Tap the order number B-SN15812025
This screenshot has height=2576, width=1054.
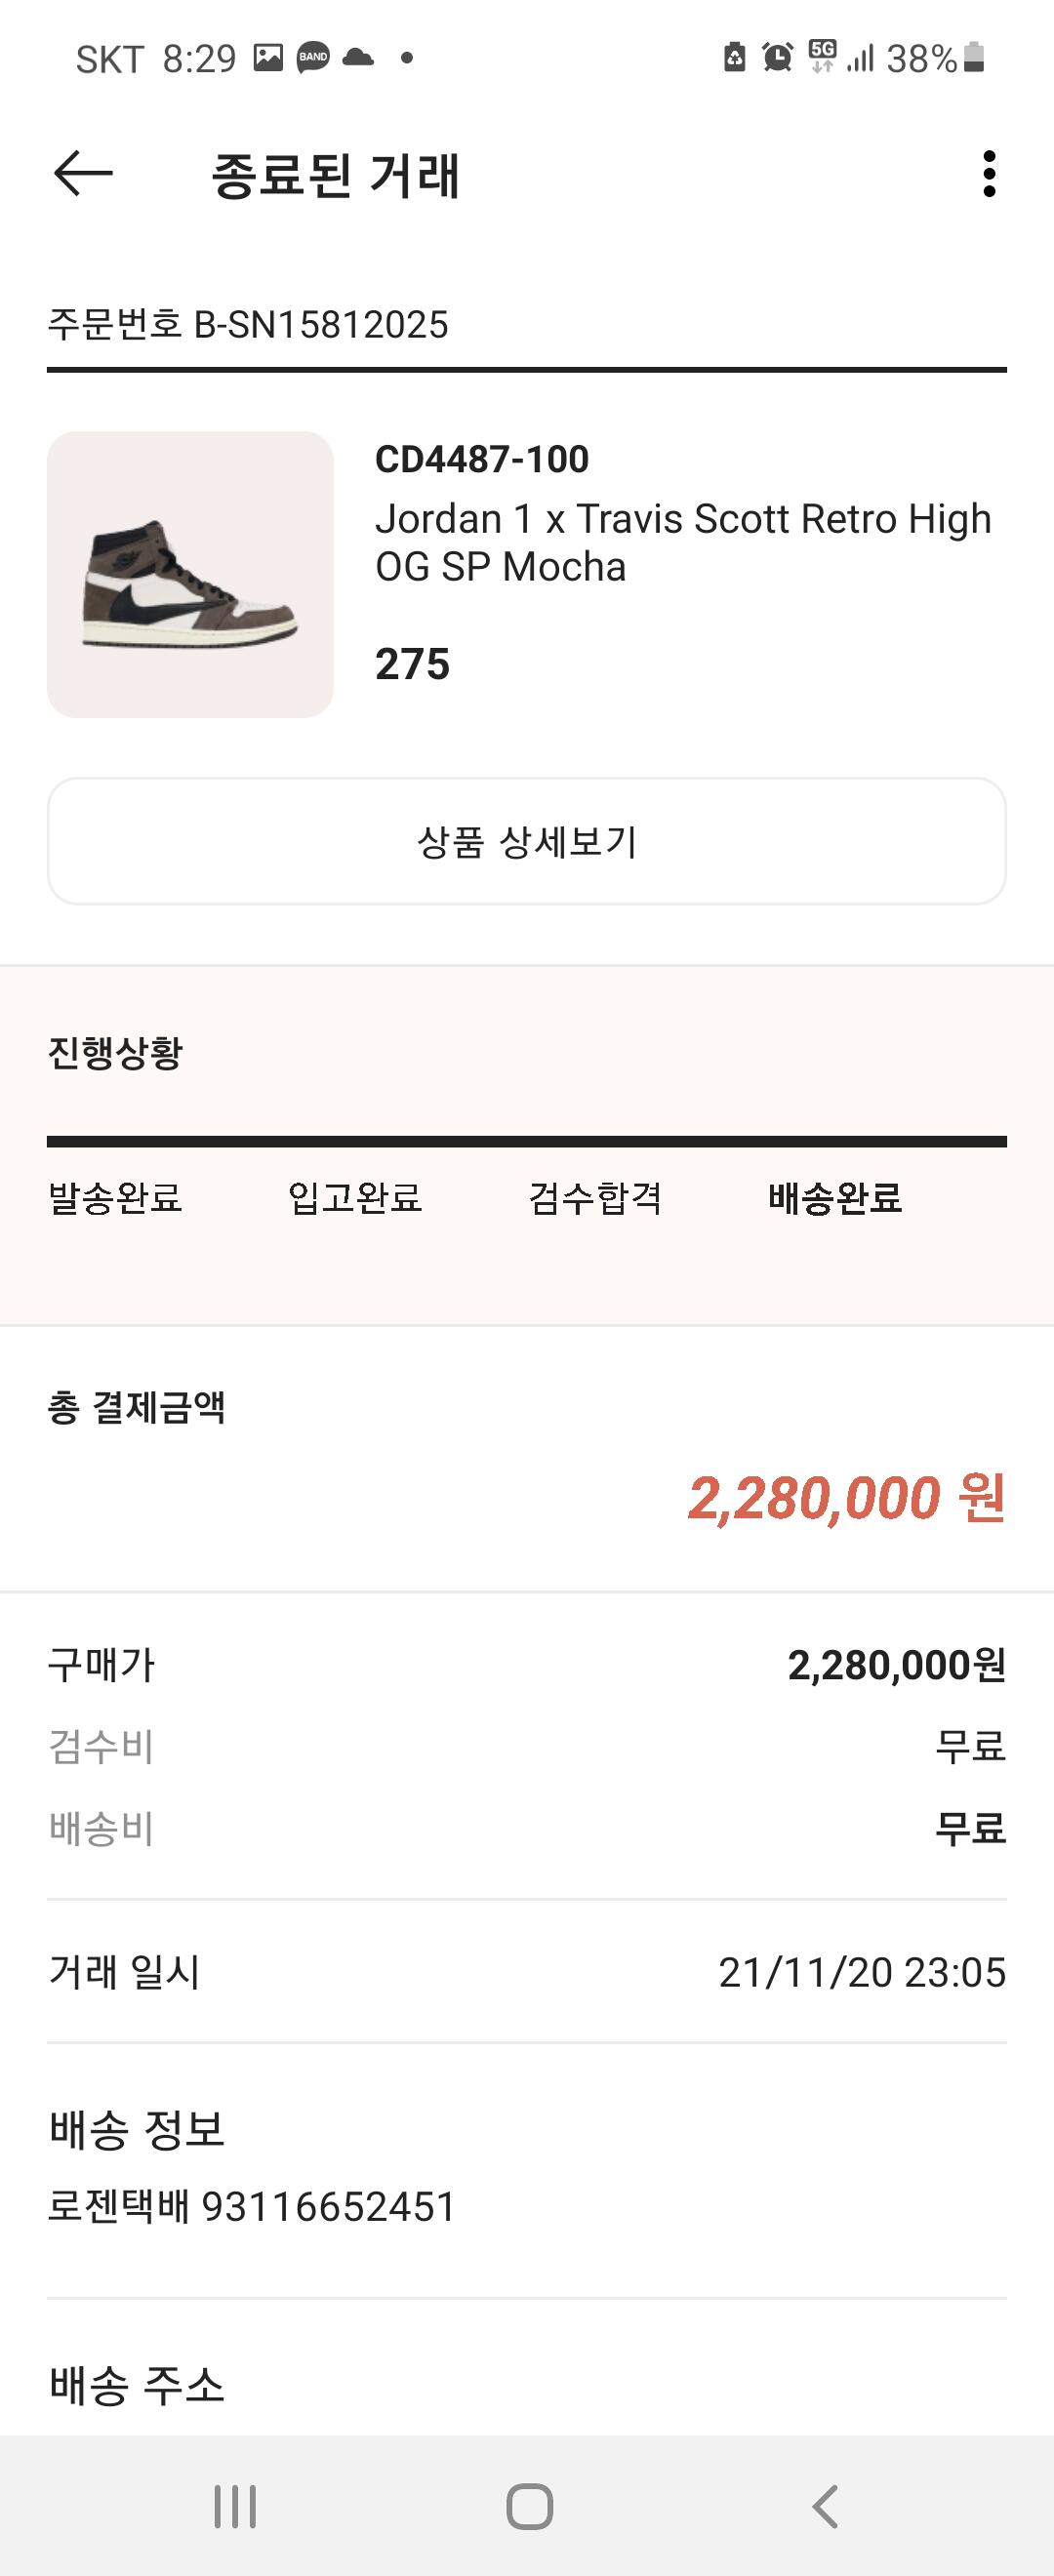[x=320, y=325]
